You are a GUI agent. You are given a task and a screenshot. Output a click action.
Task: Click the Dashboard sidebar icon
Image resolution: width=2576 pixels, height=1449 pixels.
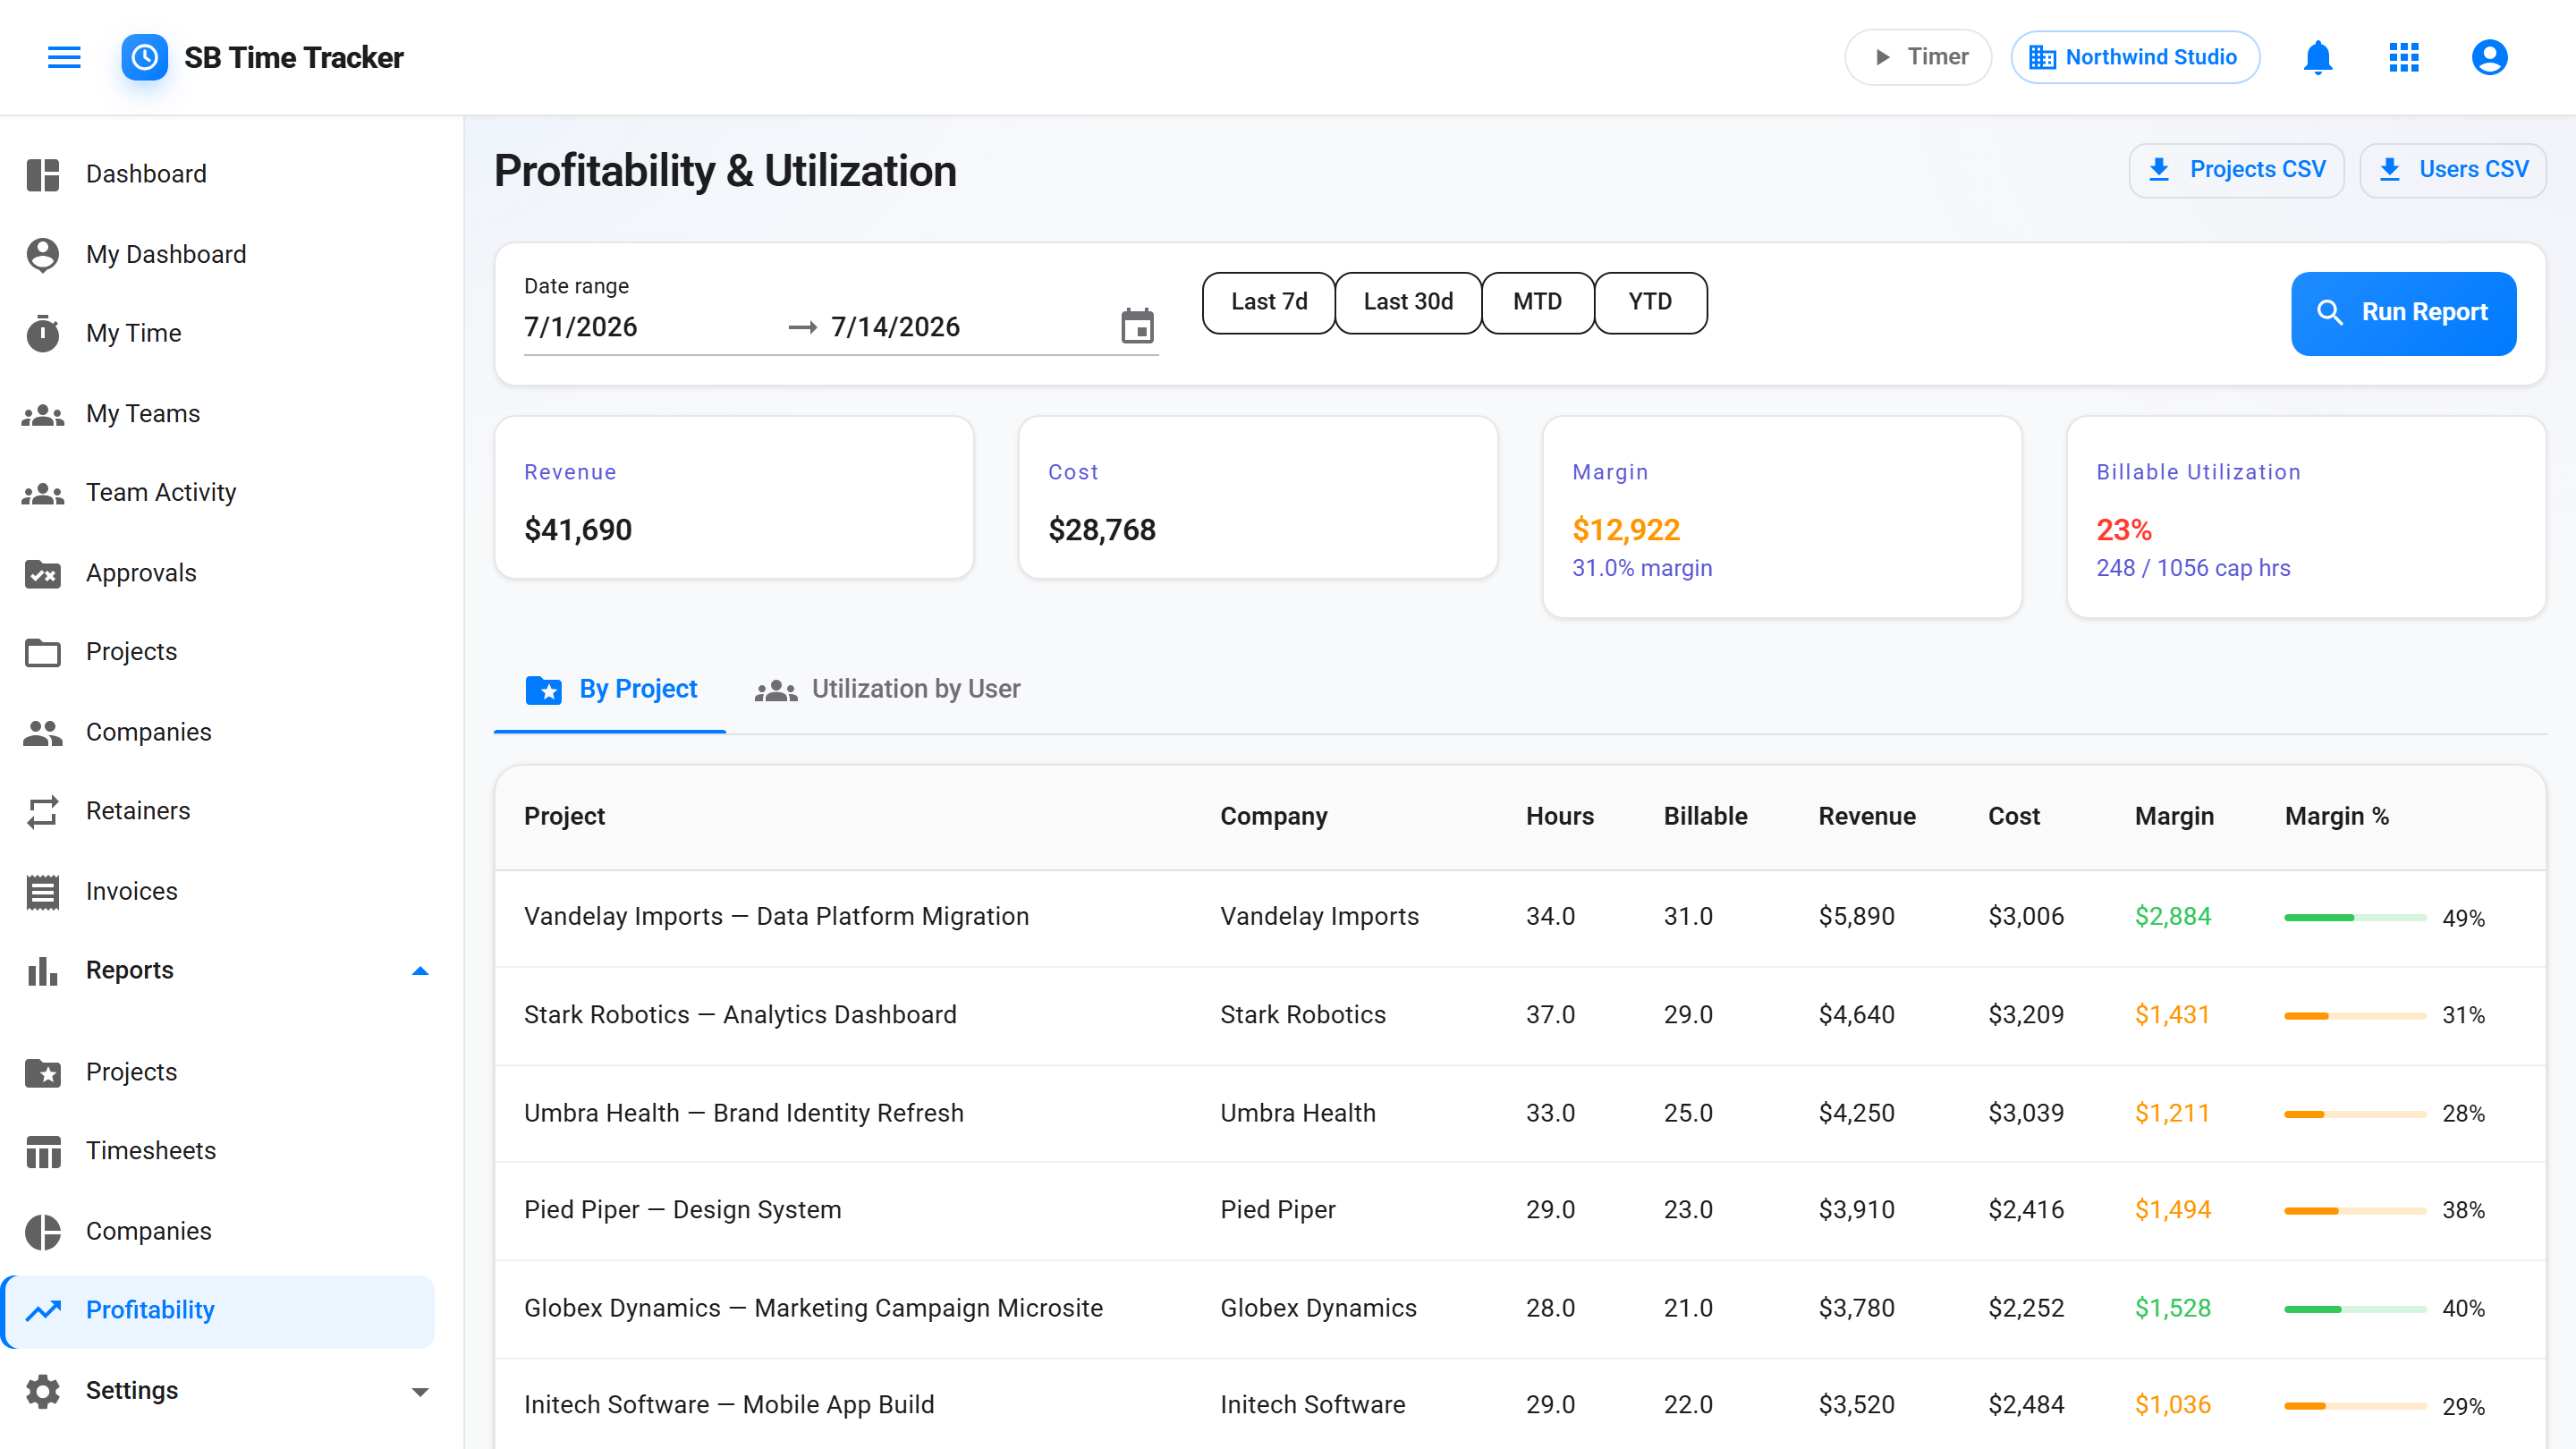pos(43,174)
